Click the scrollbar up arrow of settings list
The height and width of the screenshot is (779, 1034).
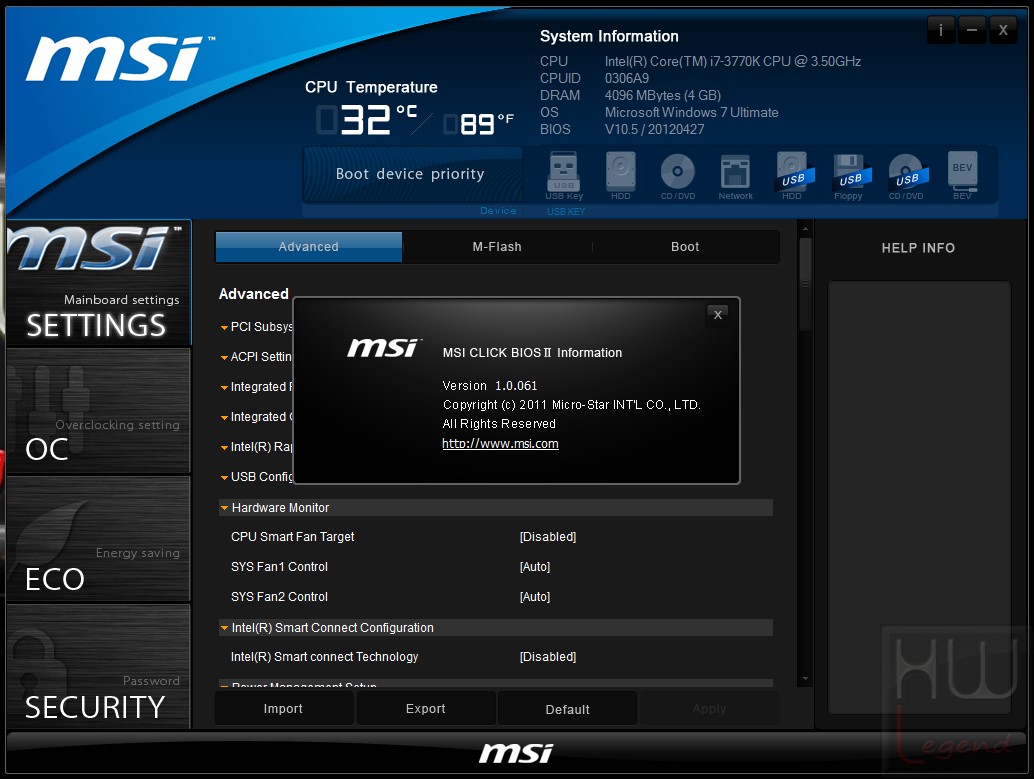tap(805, 229)
